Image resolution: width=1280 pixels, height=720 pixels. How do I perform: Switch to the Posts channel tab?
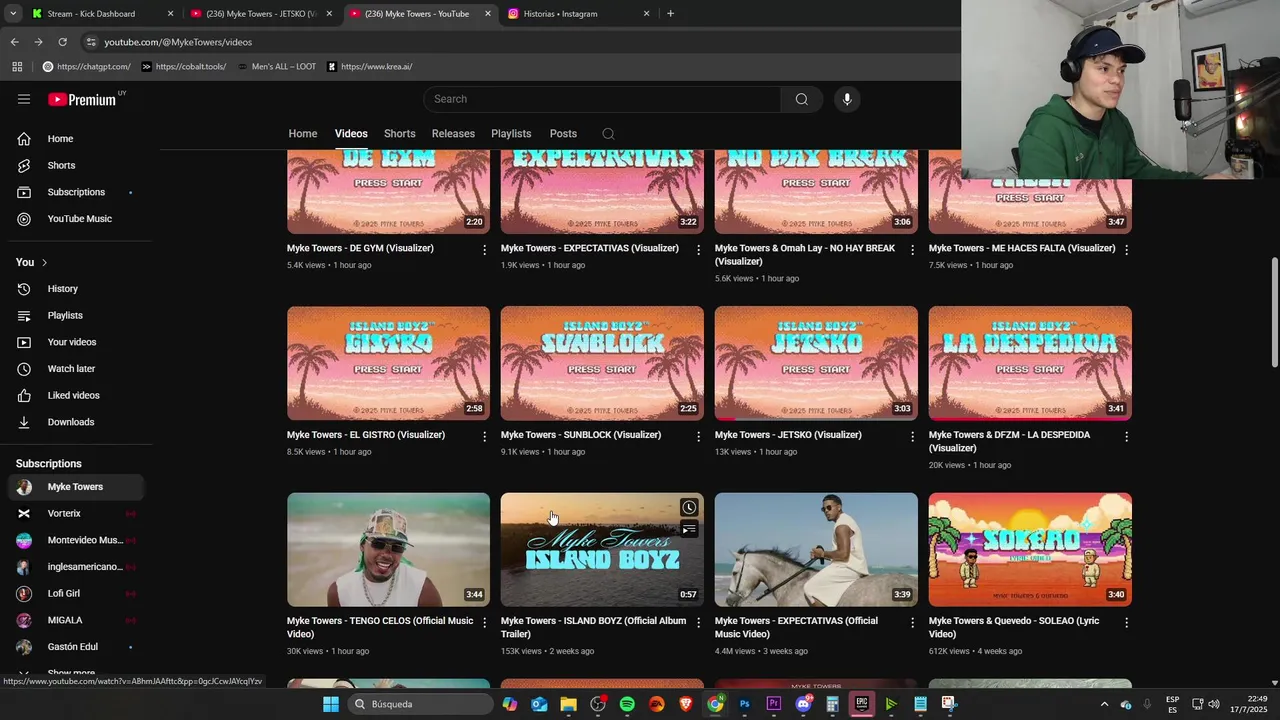click(x=563, y=134)
